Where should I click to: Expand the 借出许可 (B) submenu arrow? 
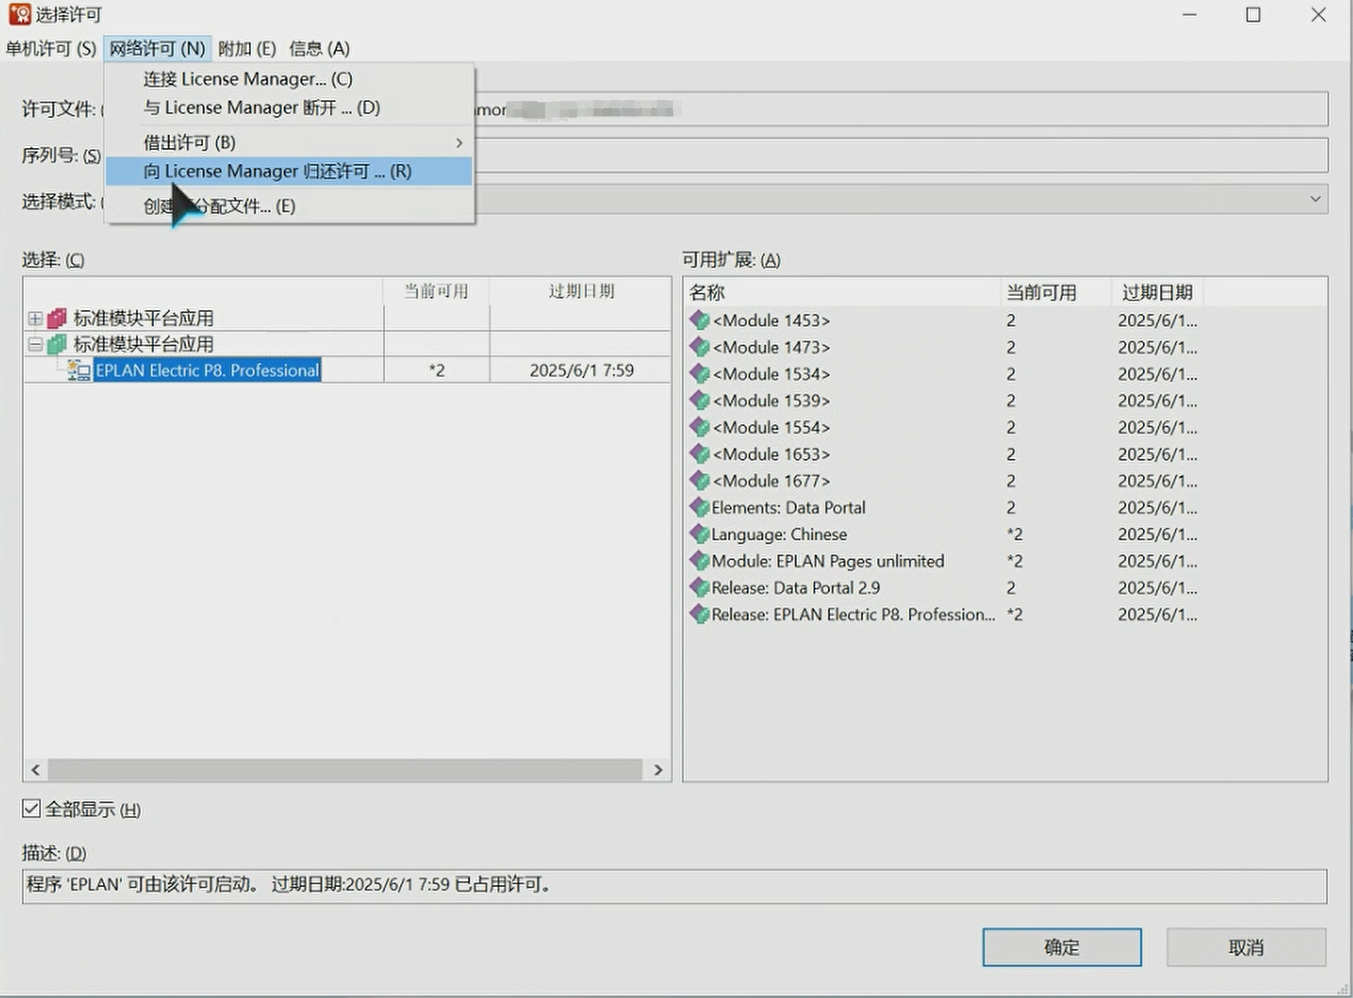[459, 143]
